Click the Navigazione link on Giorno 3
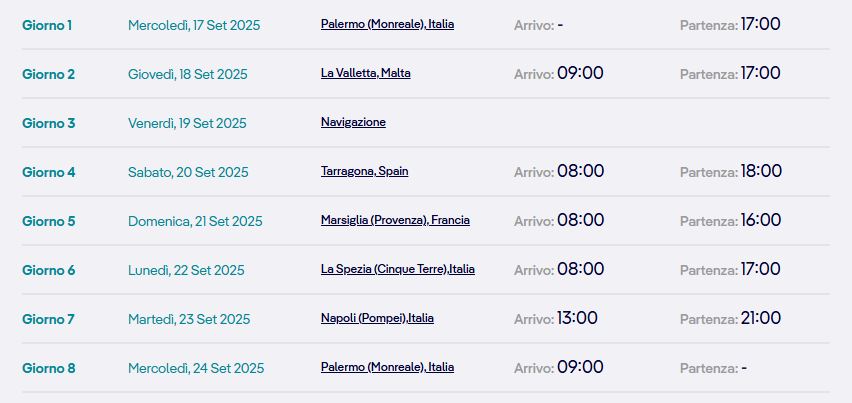Viewport: 852px width, 403px height. click(x=353, y=122)
